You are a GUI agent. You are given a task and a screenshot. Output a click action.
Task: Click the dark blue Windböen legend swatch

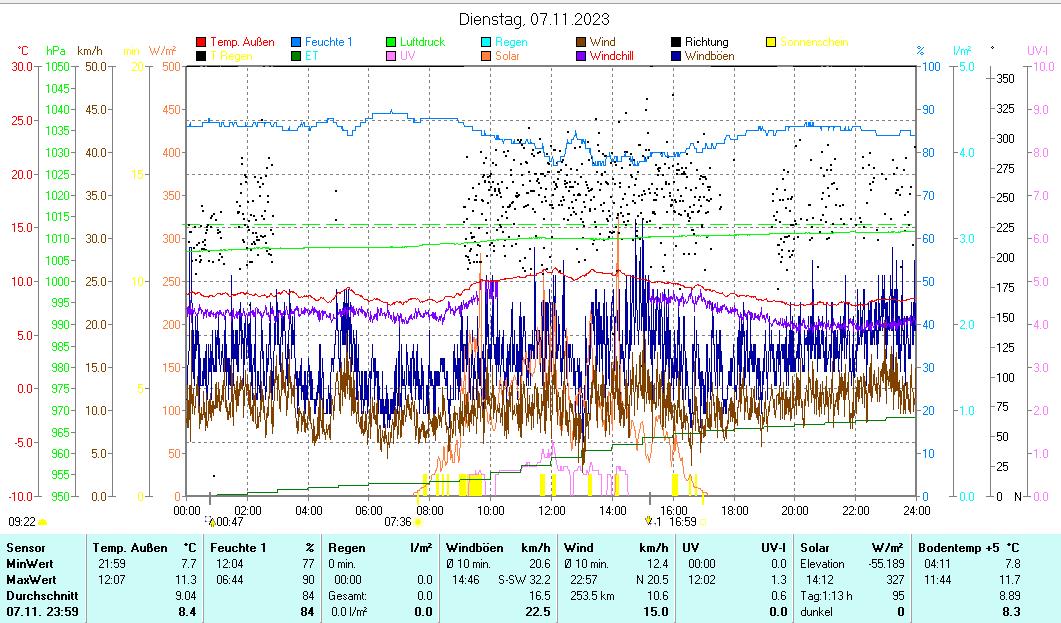pos(676,56)
